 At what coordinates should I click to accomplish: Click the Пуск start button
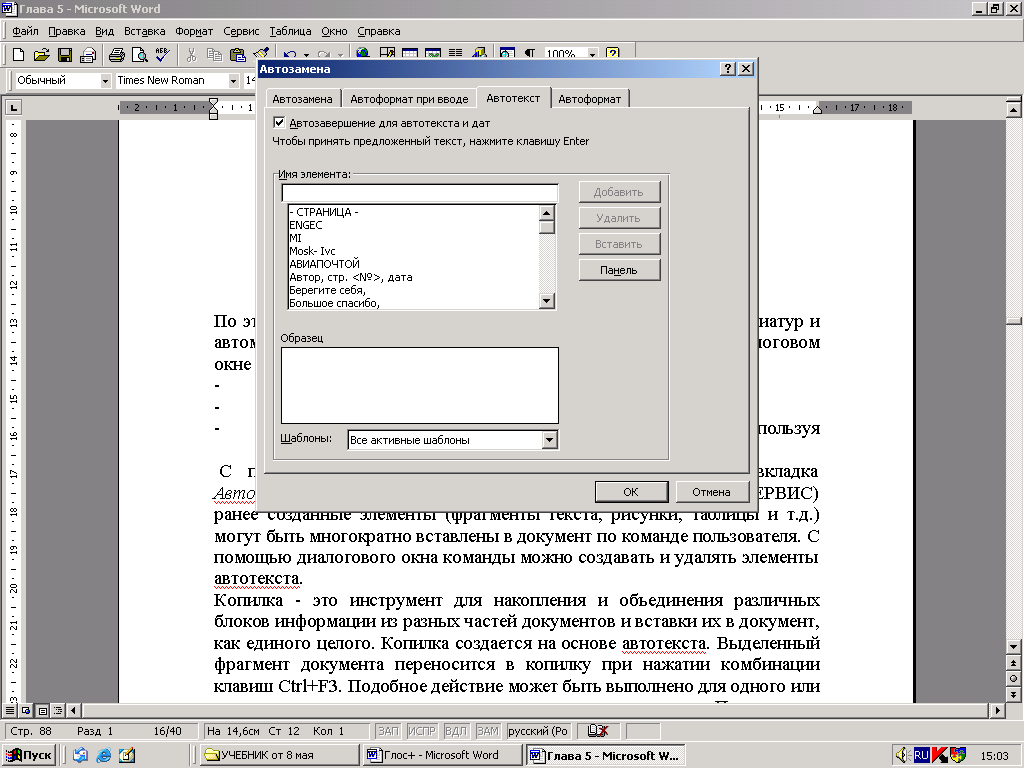29,755
